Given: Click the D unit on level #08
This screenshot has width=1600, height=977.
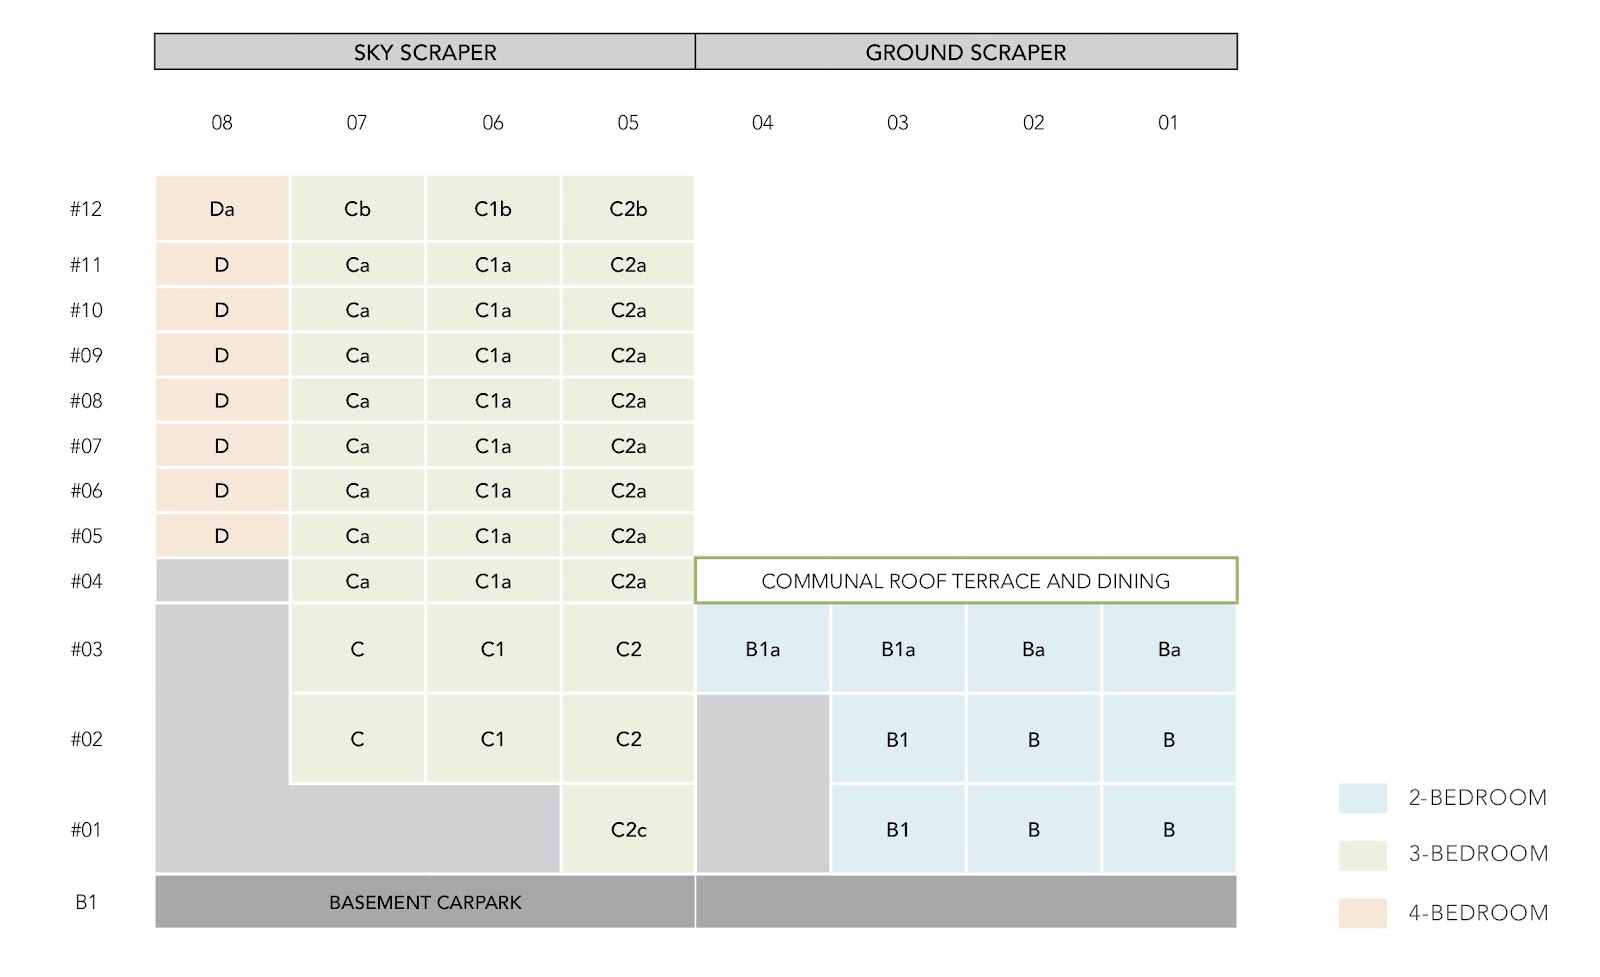Looking at the screenshot, I should coord(222,400).
